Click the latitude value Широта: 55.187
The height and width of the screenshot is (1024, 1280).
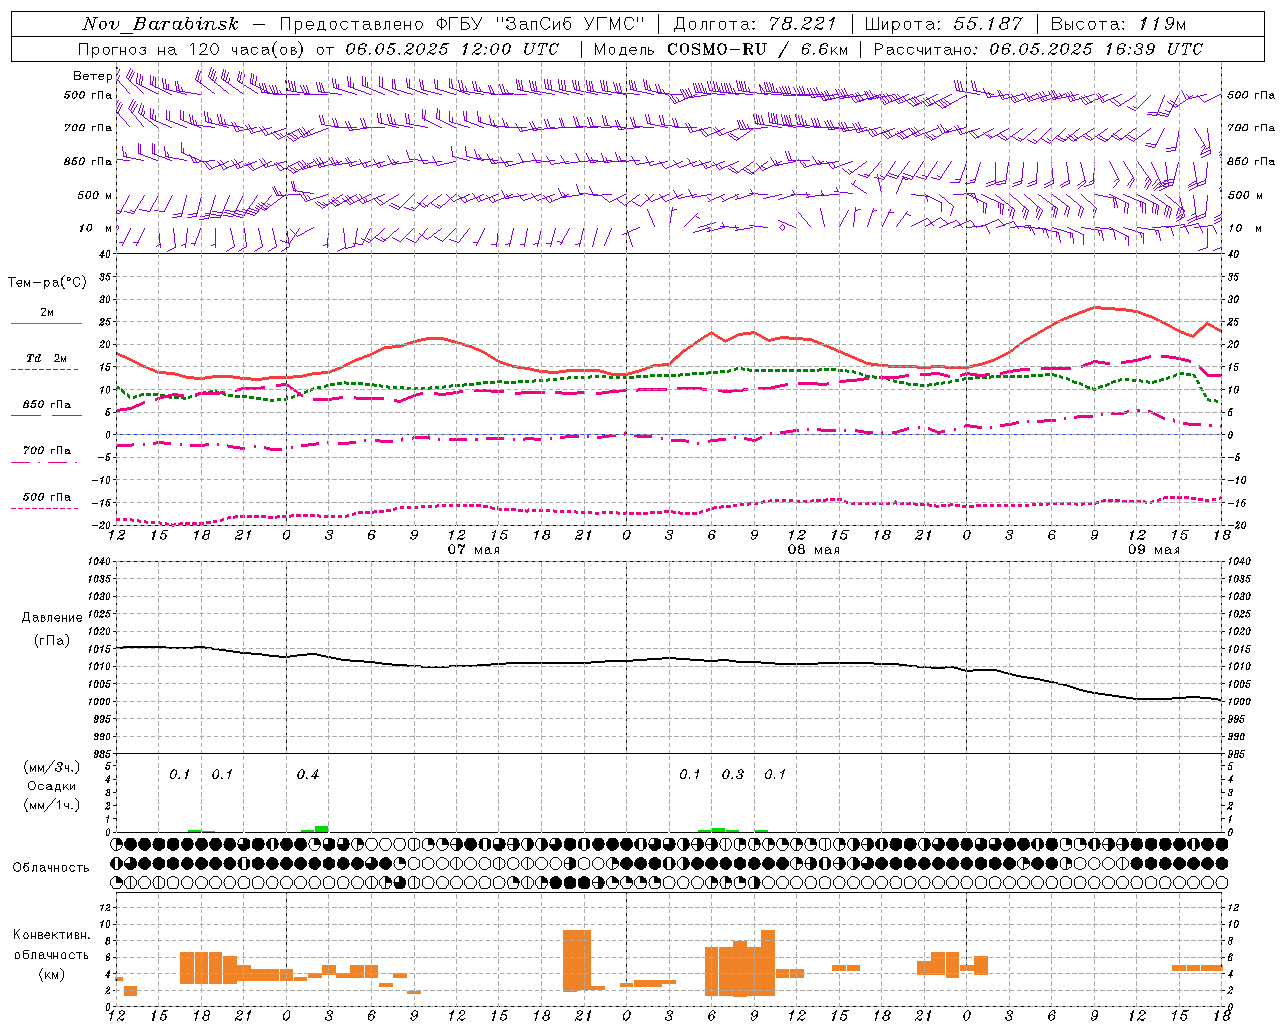(x=944, y=24)
